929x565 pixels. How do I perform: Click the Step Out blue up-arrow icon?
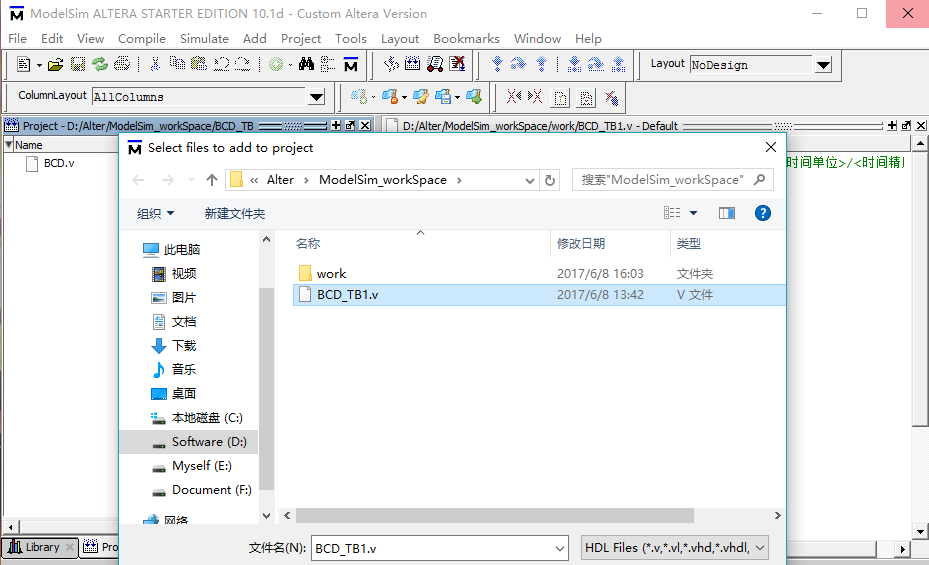(542, 64)
